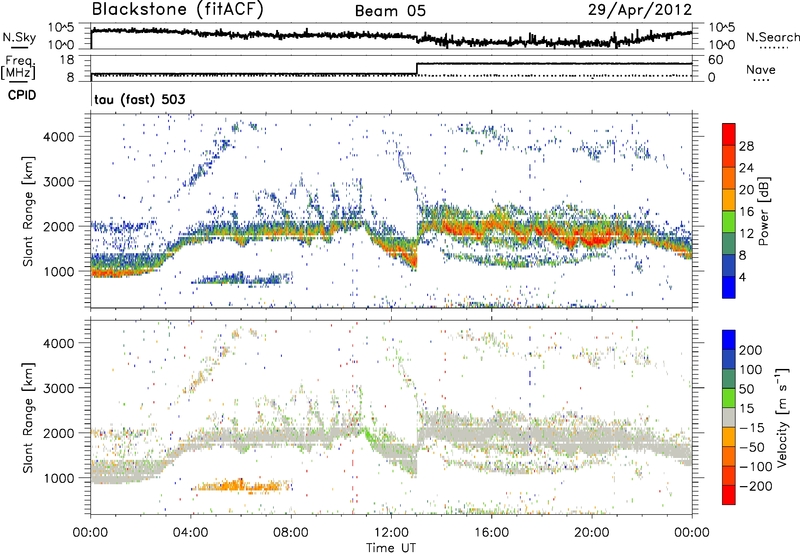Click the 'Nave' legend label

[761, 69]
